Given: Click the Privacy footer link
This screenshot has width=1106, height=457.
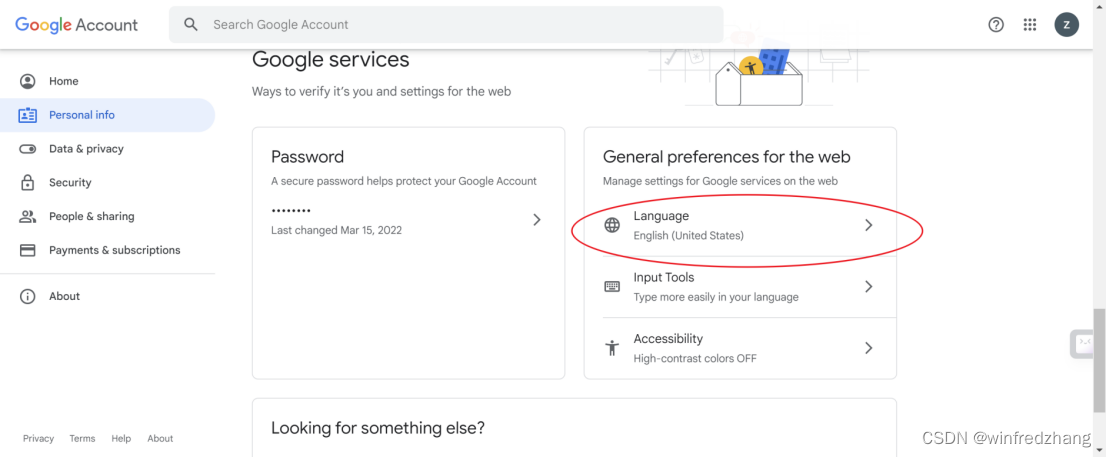Looking at the screenshot, I should pos(38,438).
